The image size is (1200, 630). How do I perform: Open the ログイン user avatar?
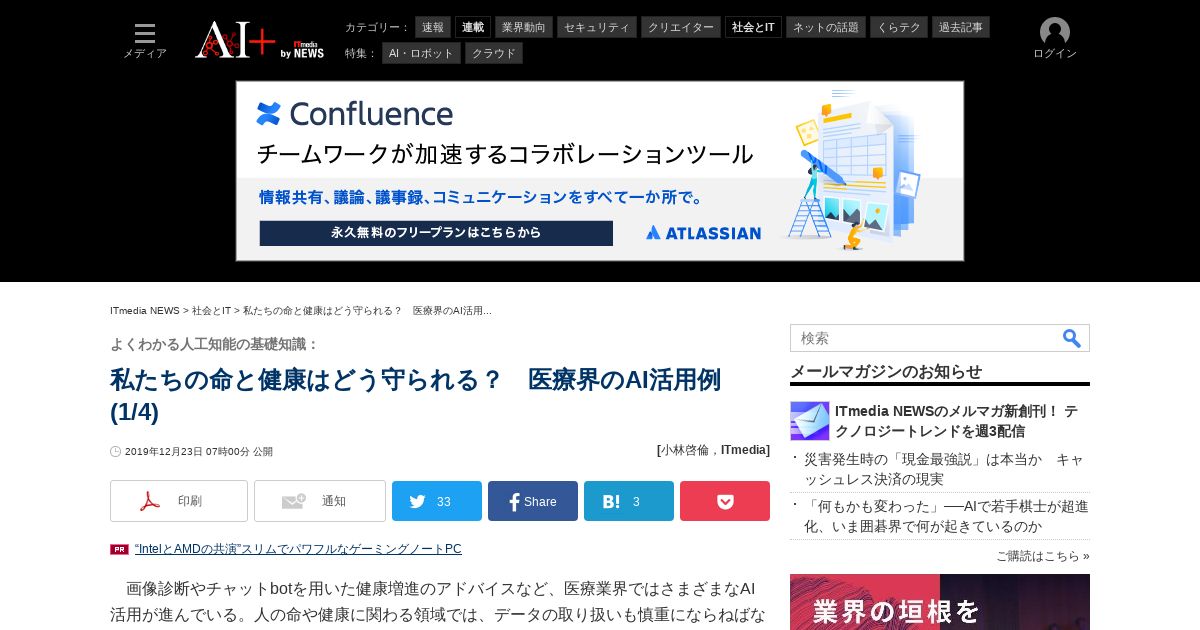(x=1055, y=39)
